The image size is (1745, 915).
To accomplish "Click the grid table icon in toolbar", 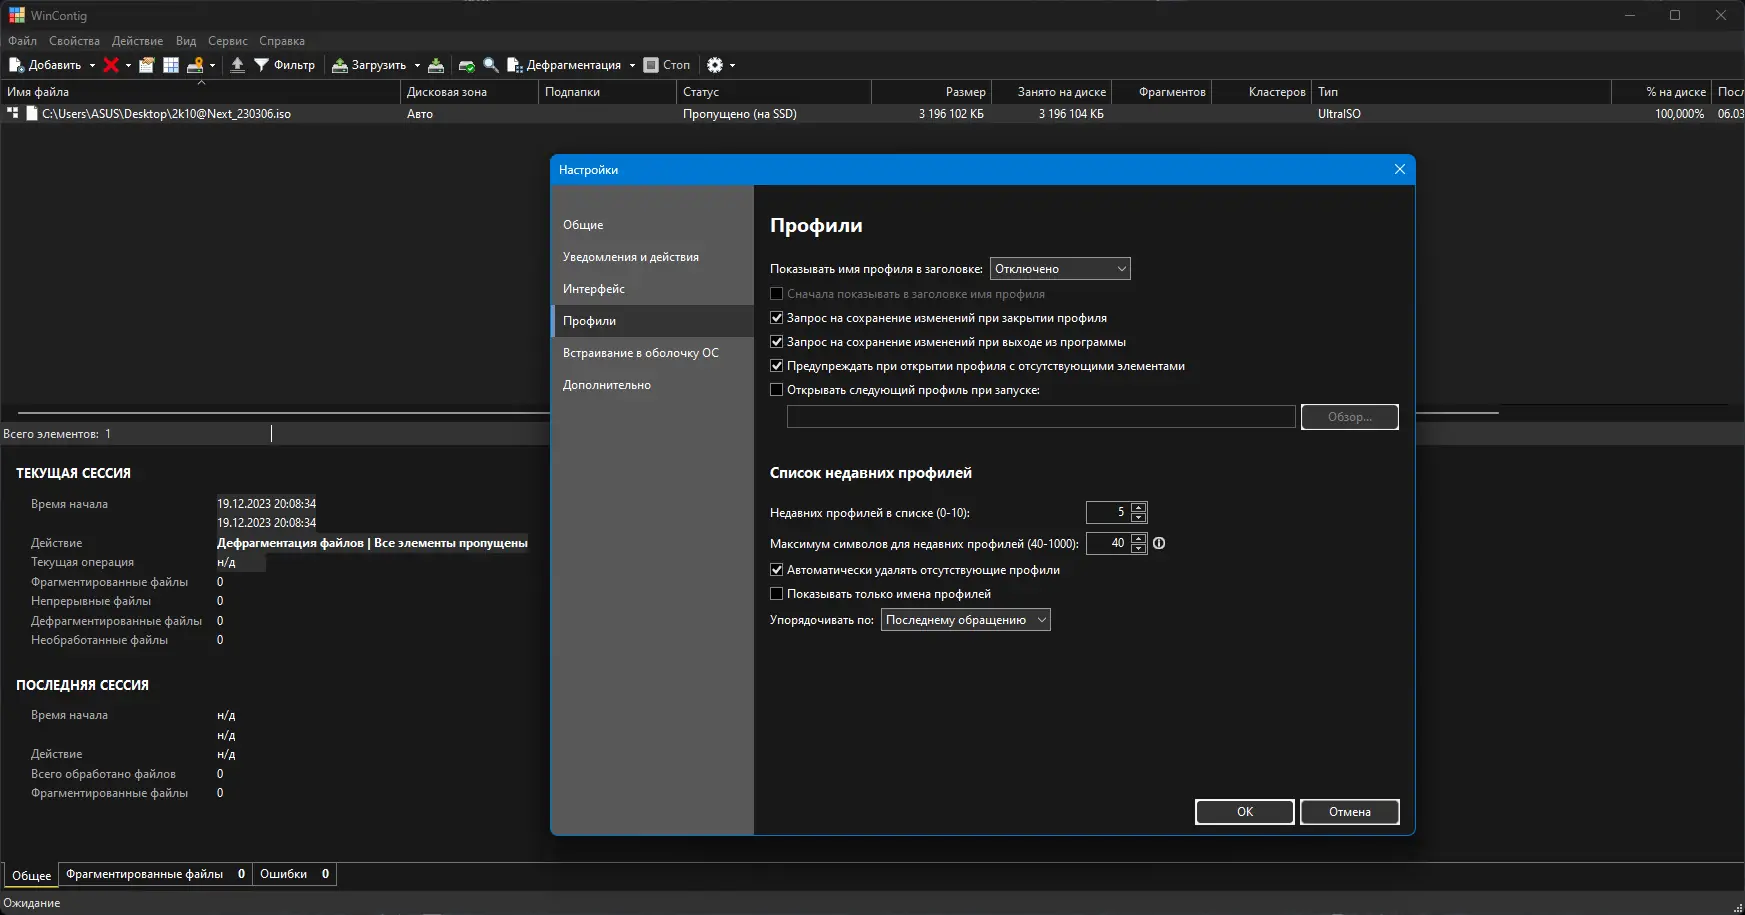I will pos(171,65).
